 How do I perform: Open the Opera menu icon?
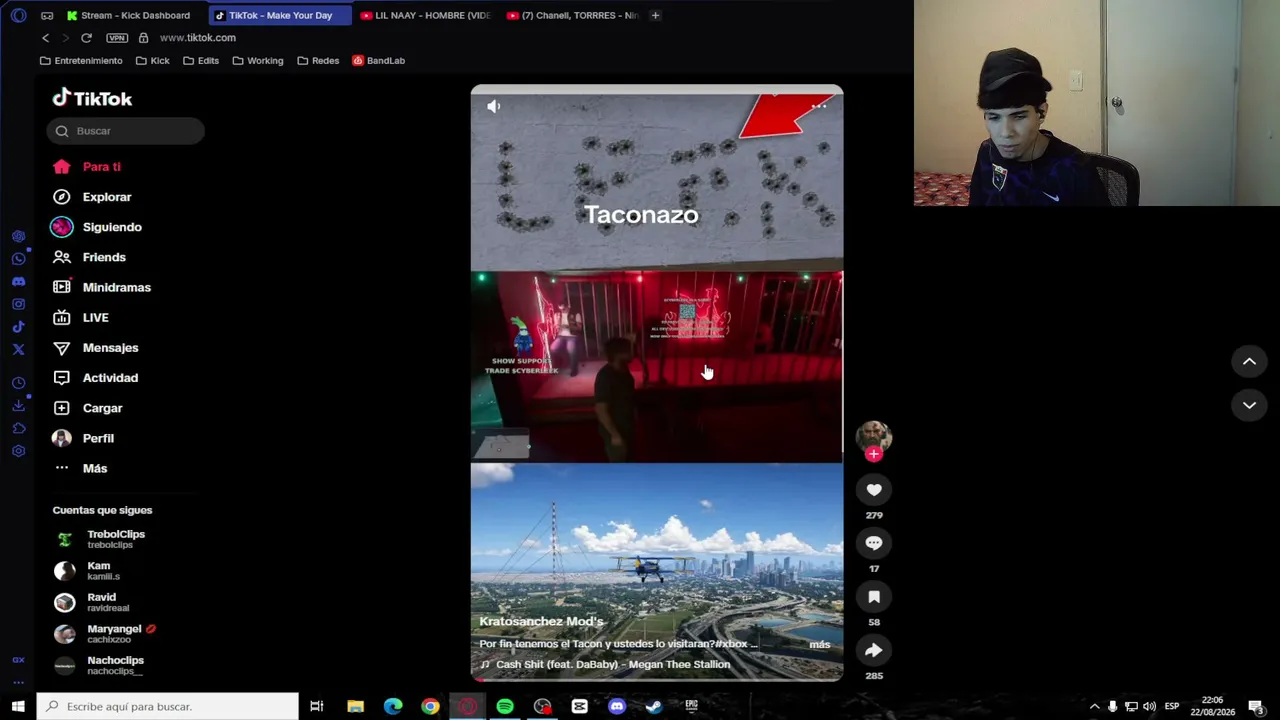(x=18, y=15)
